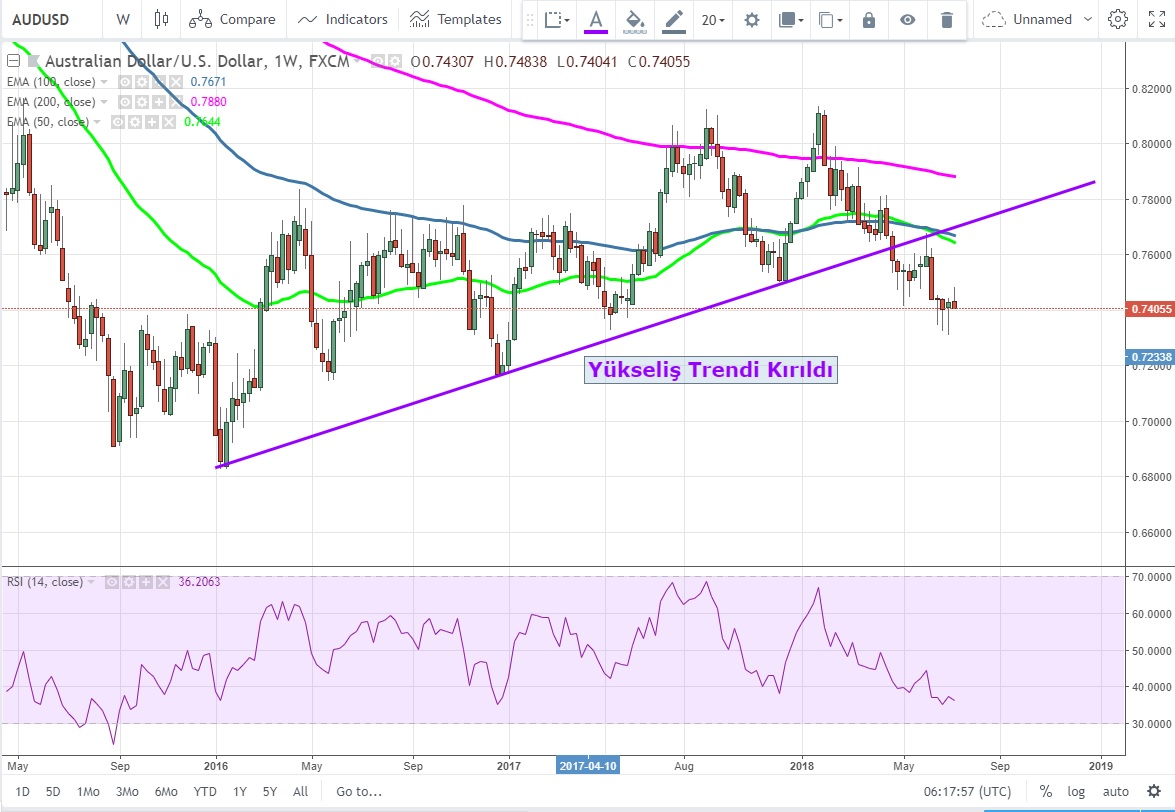Click the AUDUSD symbol search field
1175x812 pixels.
(47, 19)
